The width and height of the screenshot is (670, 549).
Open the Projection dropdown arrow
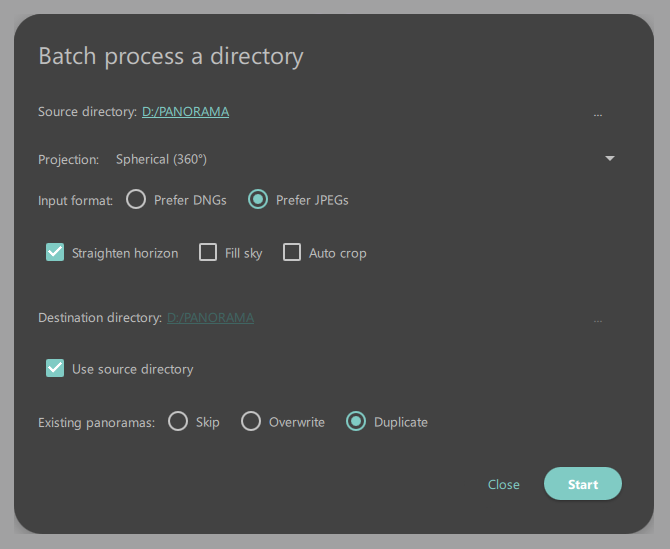(610, 159)
